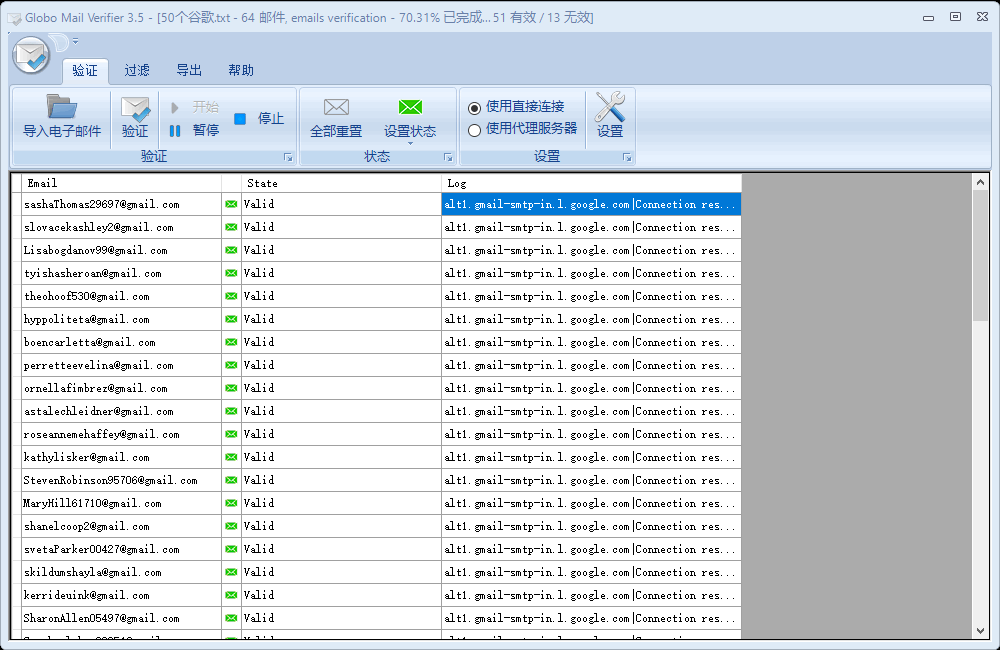
Task: Click the 导入电子邮件 folder icon
Action: pos(62,107)
